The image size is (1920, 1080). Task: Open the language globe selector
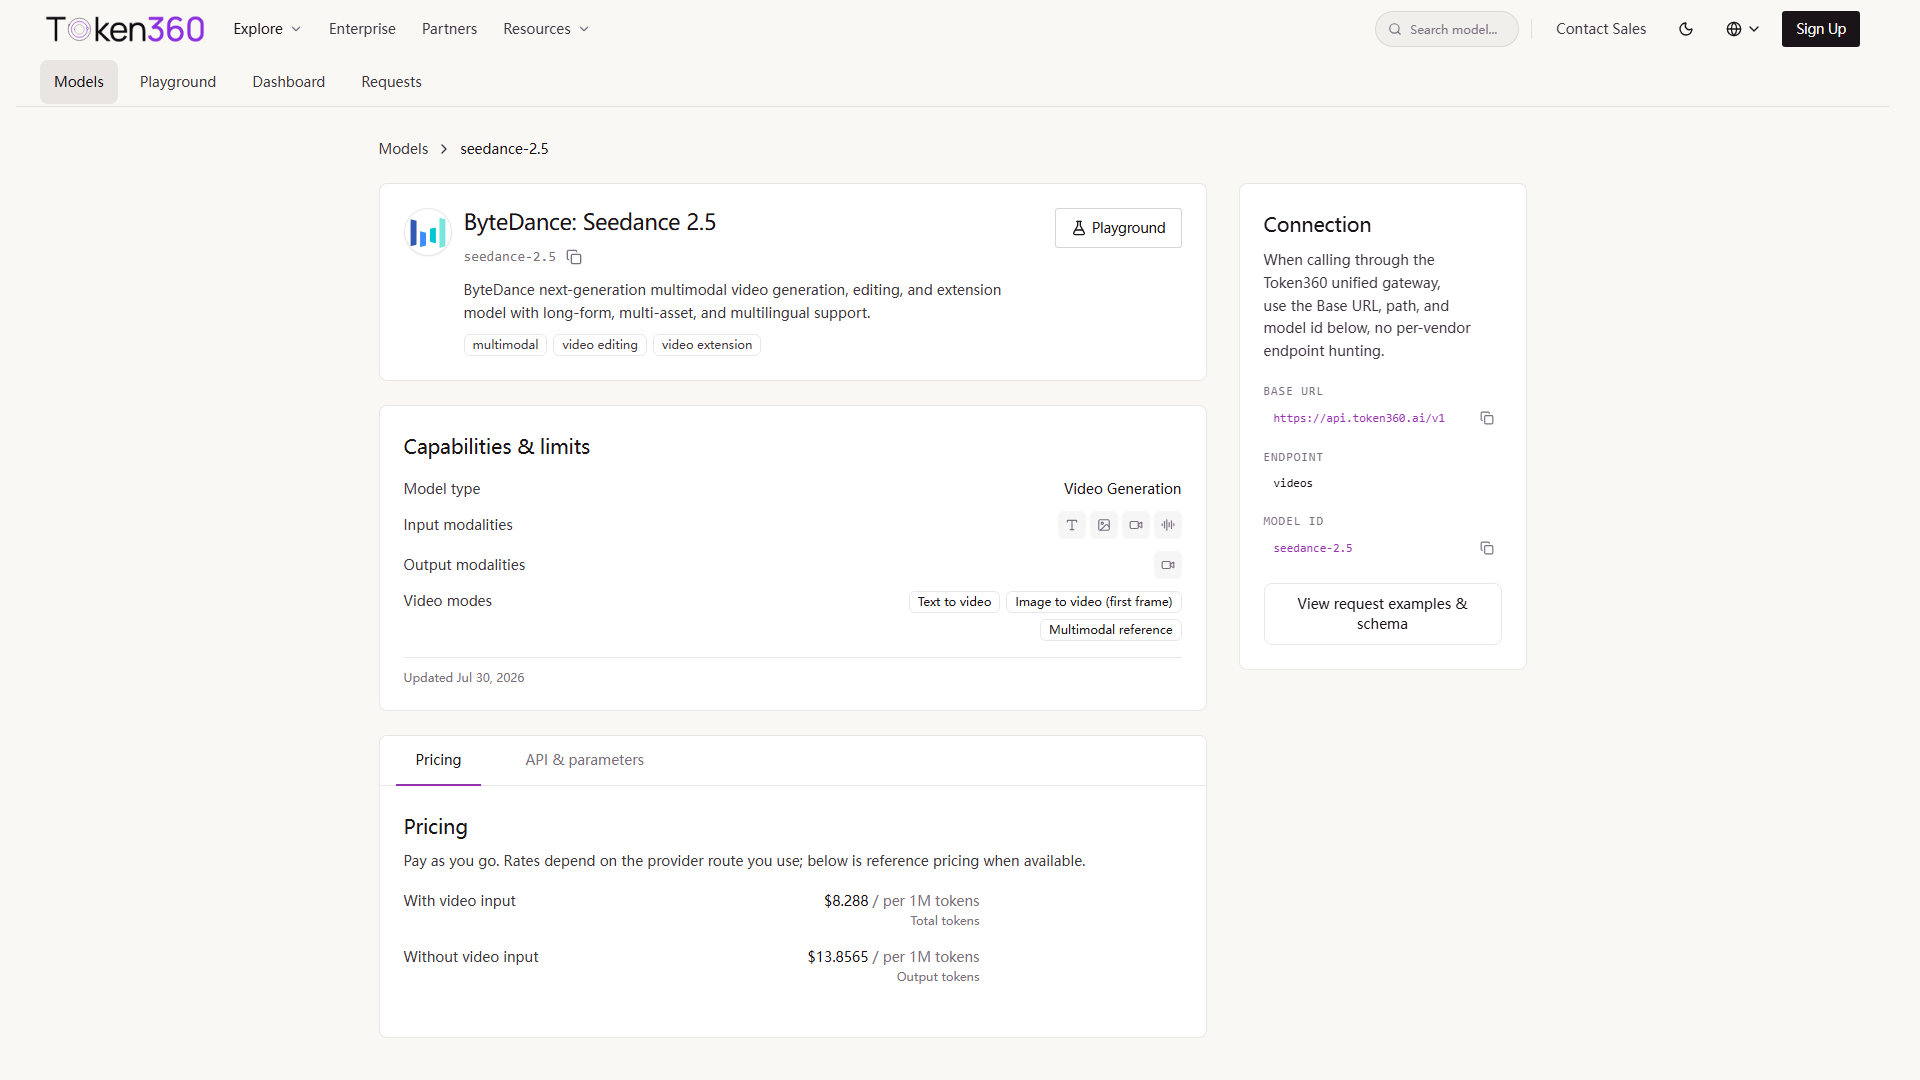(x=1742, y=29)
